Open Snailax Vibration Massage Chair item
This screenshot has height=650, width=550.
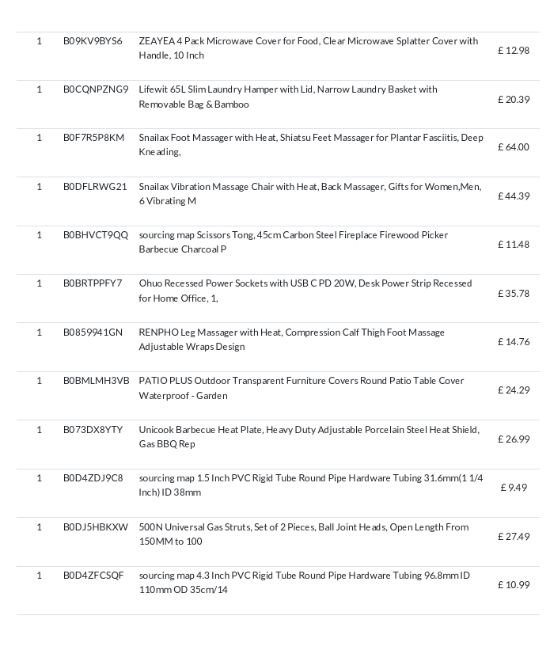(310, 194)
